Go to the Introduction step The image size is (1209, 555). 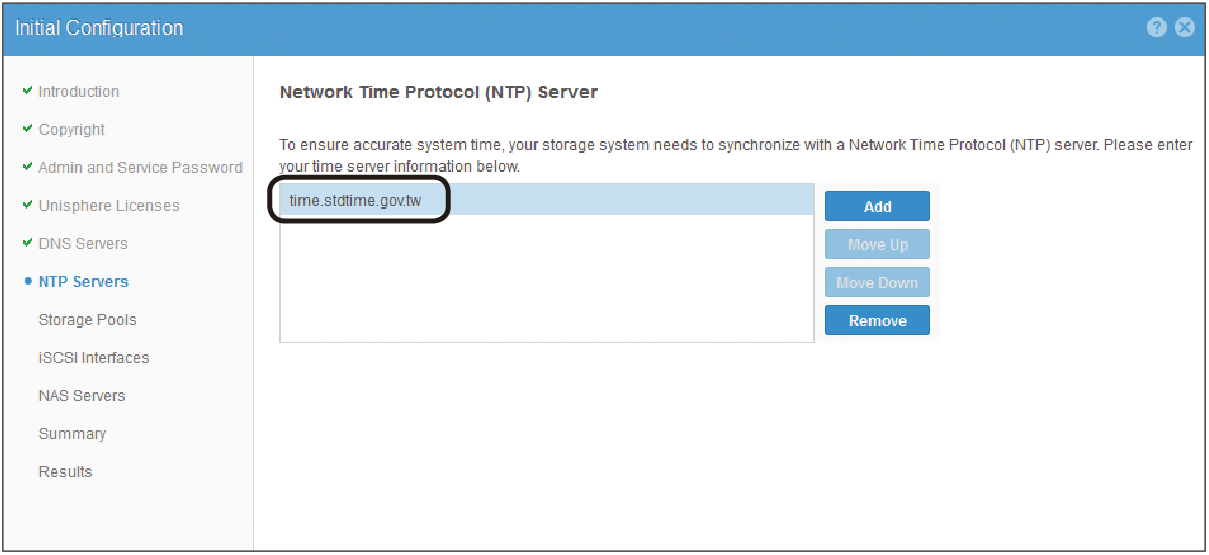pyautogui.click(x=79, y=92)
